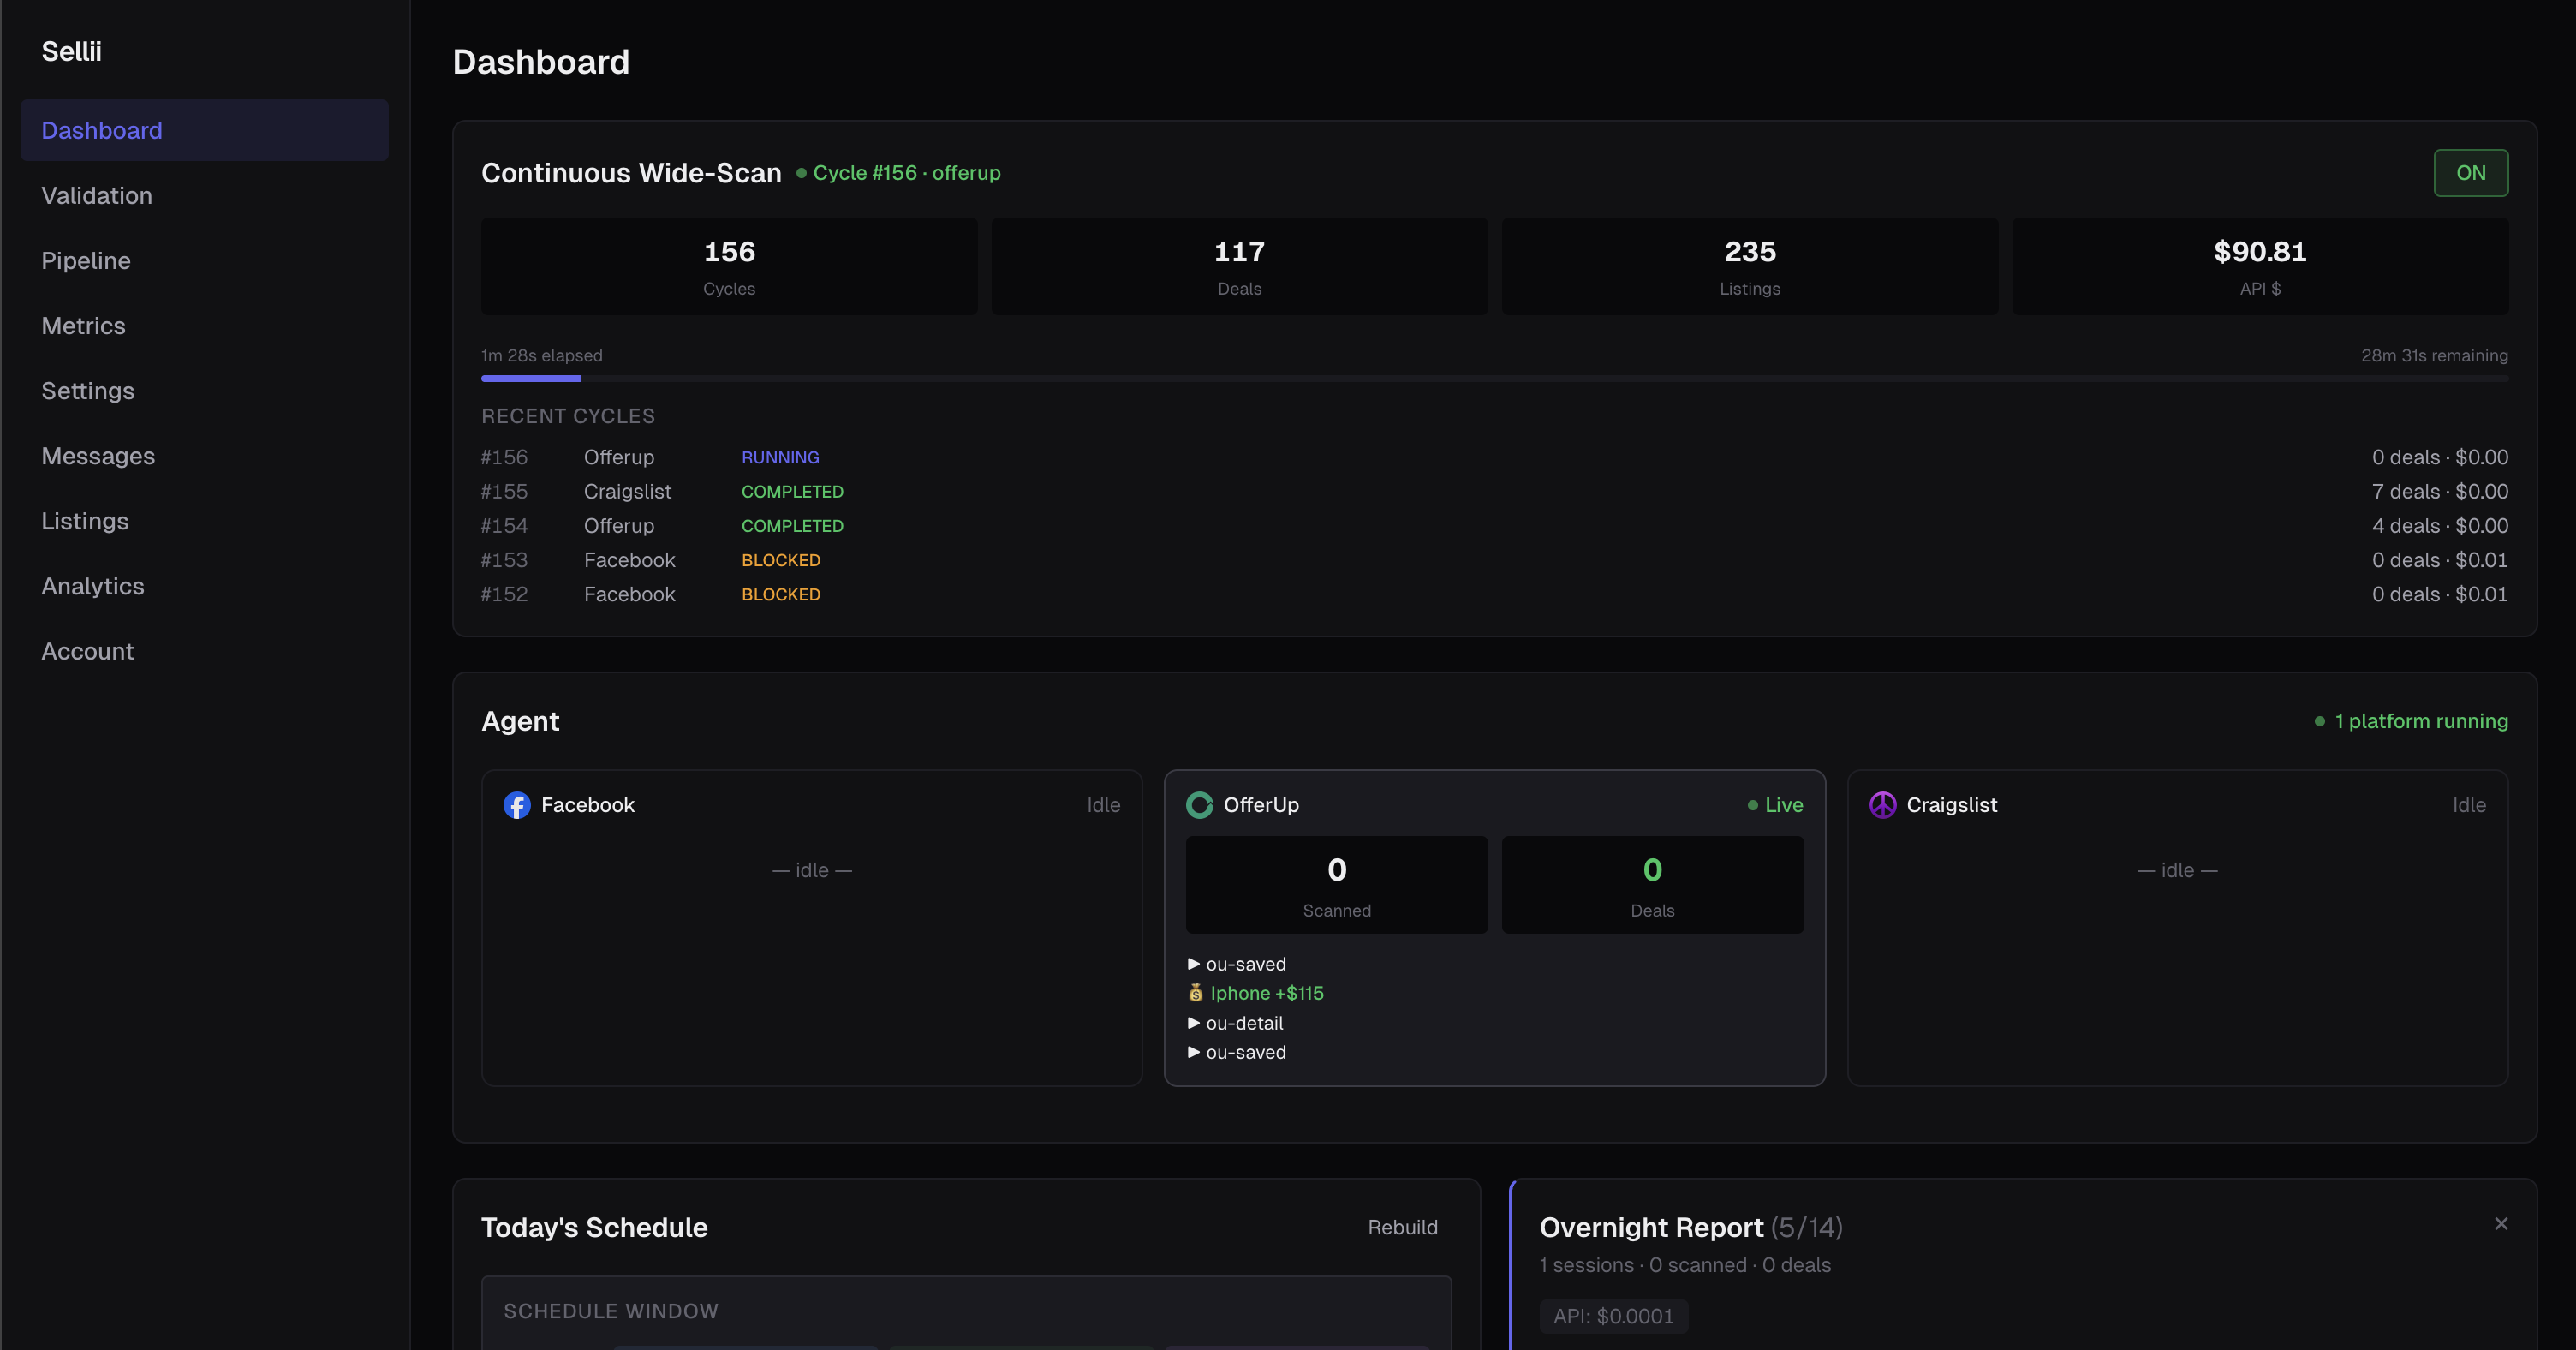Click the Facebook logo icon in Agent panel

click(x=517, y=805)
